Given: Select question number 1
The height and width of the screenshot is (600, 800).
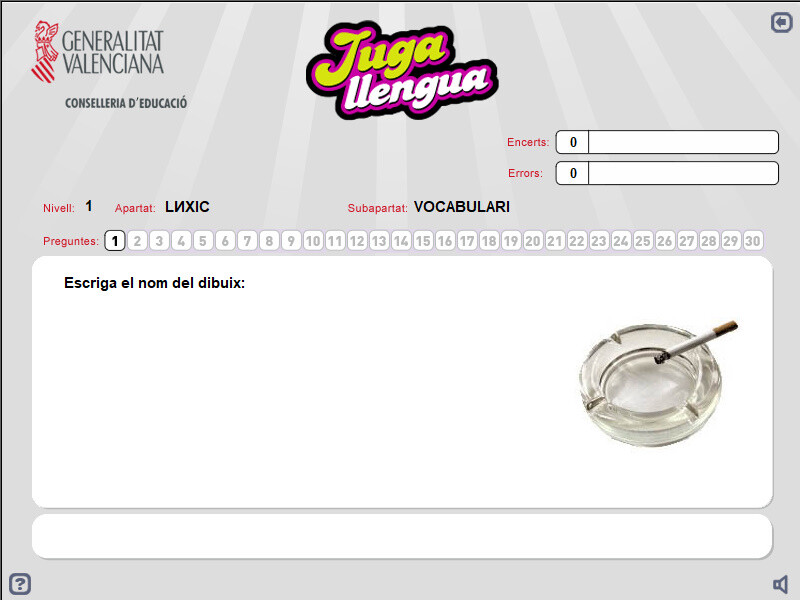Looking at the screenshot, I should click(x=115, y=241).
